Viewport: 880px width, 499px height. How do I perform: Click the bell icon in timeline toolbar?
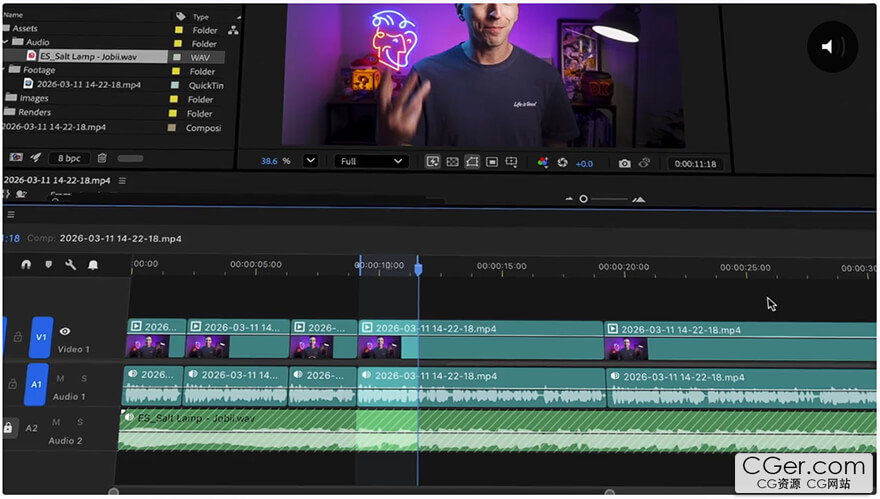tap(93, 265)
